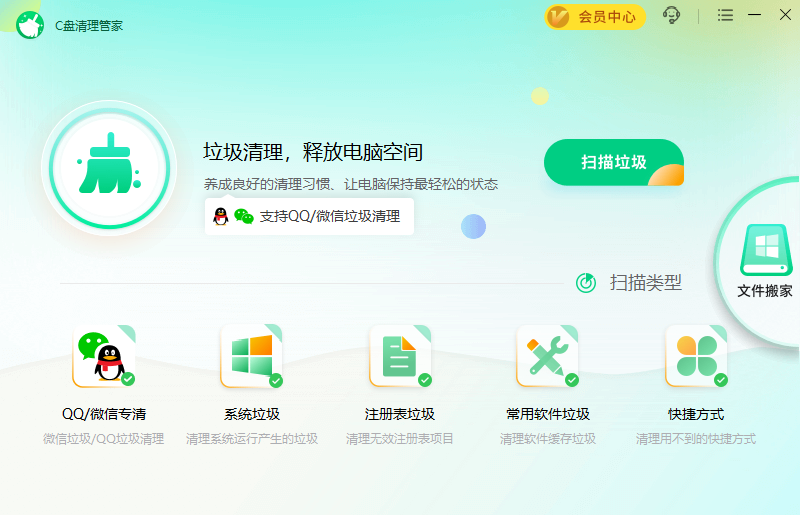Click the 扫描类型 heading icon
This screenshot has width=800, height=515.
point(586,283)
